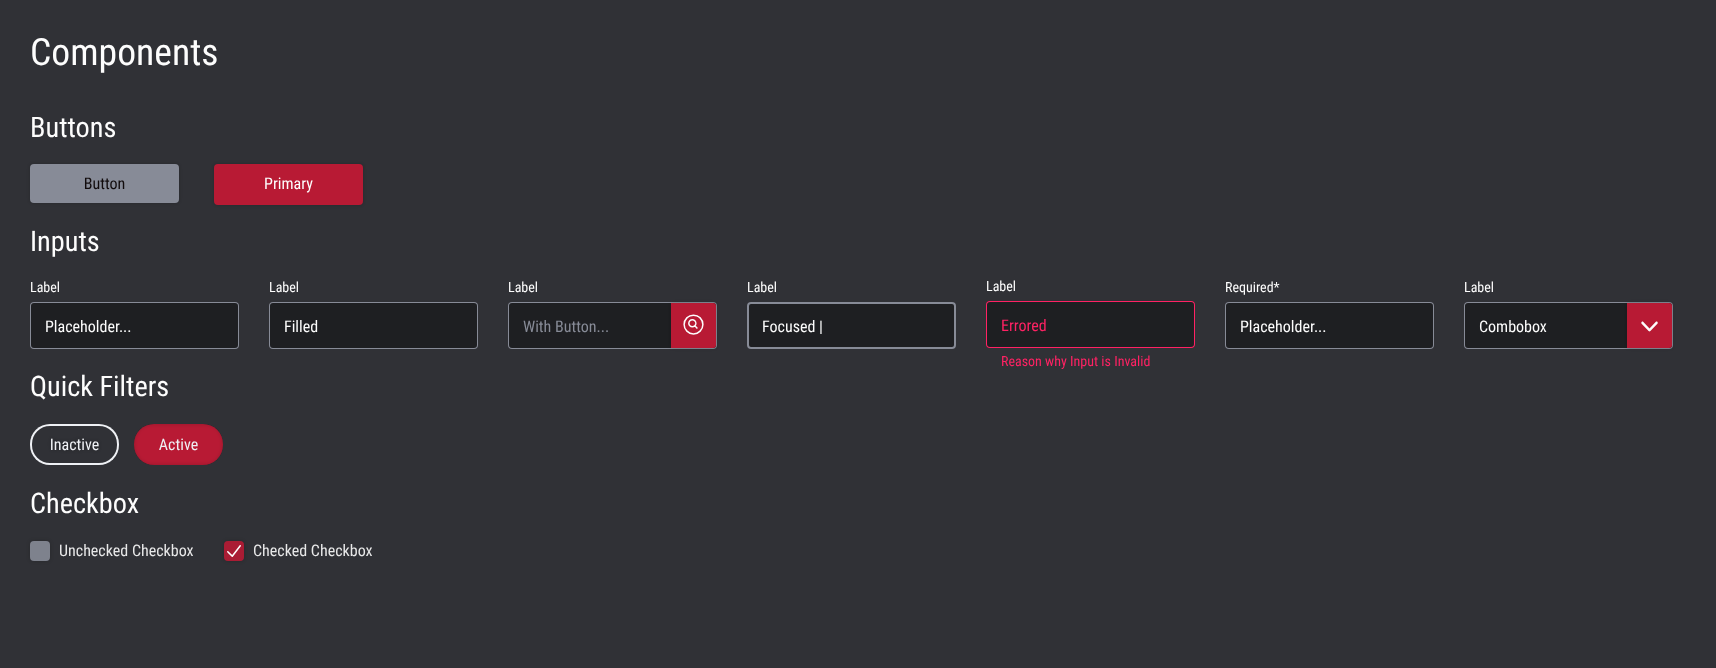The width and height of the screenshot is (1716, 668).
Task: Click the Placeholder input beside the Filled input
Action: coord(134,326)
